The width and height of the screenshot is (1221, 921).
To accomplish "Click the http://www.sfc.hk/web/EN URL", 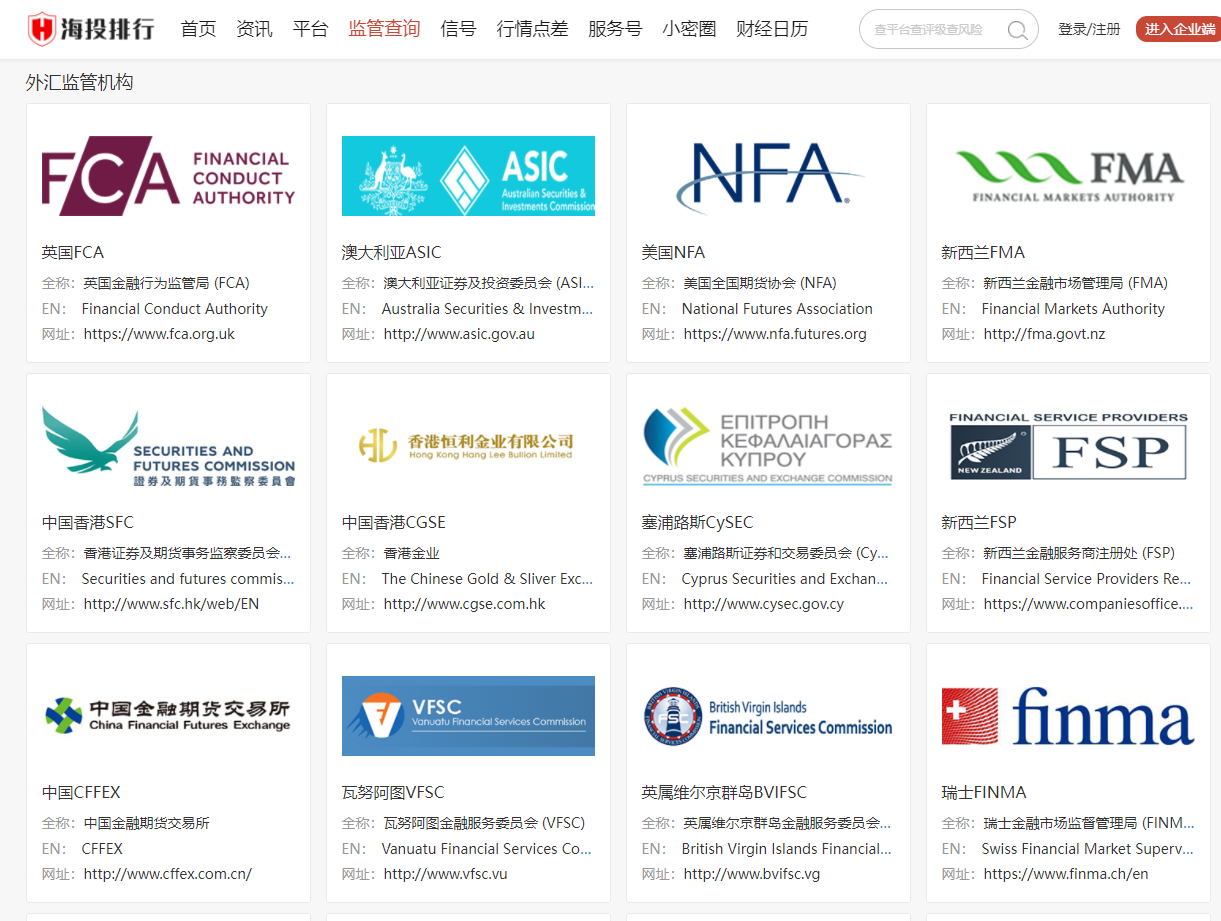I will click(x=171, y=604).
